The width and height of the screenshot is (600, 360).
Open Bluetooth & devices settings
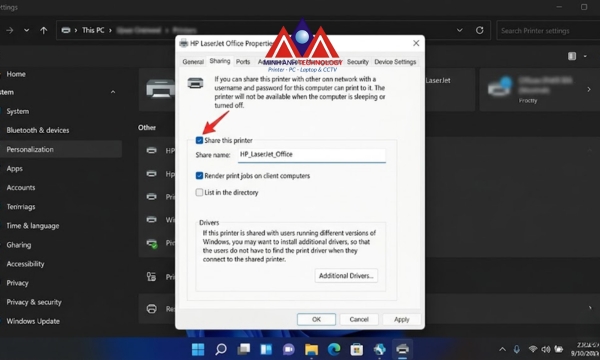(38, 130)
